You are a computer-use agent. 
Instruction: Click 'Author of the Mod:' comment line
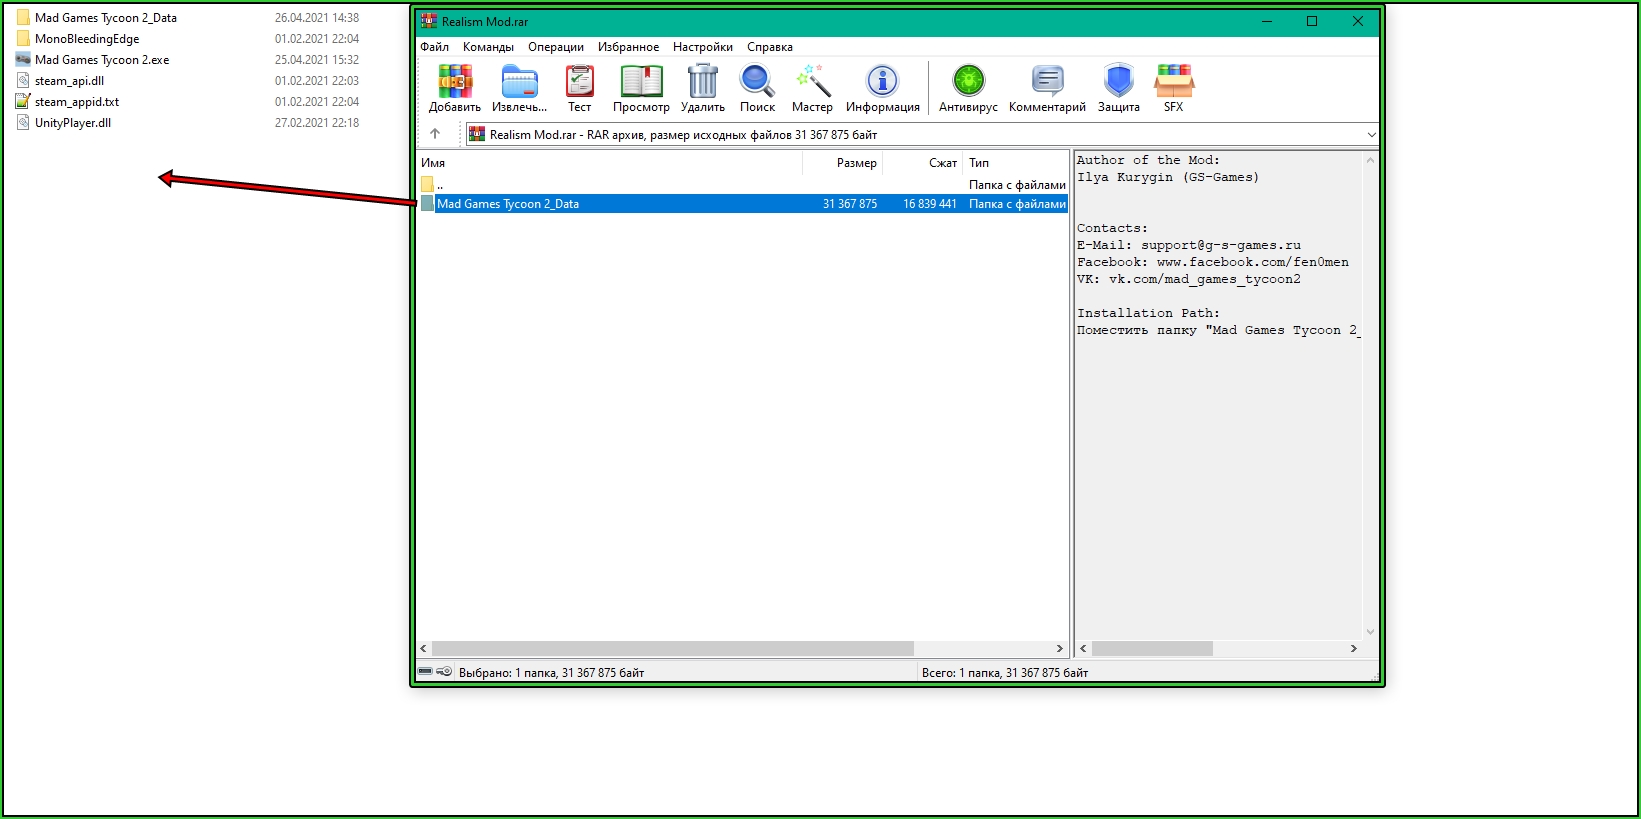point(1148,160)
